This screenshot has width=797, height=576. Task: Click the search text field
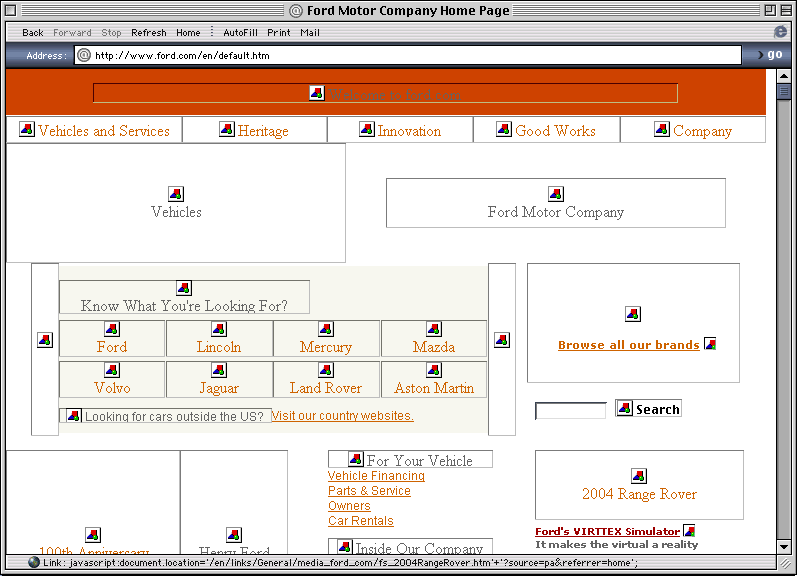coord(570,410)
